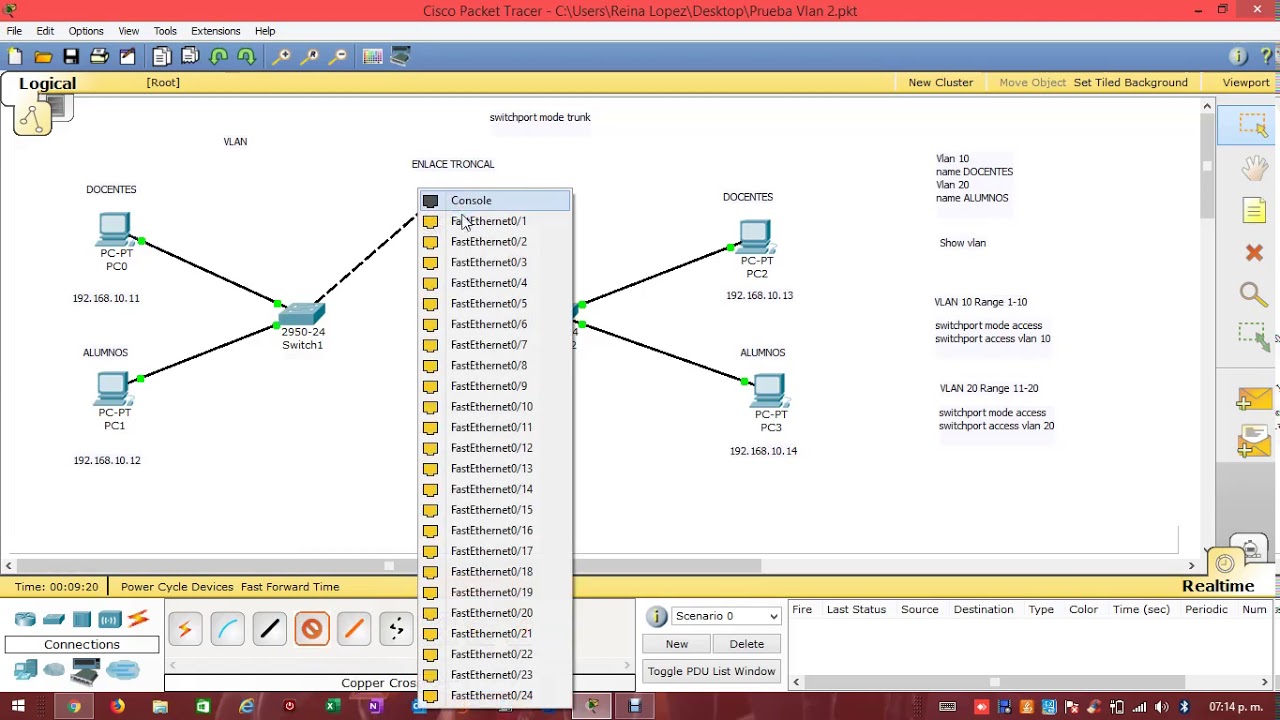Pick the Place Note tool
Screen dimensions: 1280x720
[1254, 210]
